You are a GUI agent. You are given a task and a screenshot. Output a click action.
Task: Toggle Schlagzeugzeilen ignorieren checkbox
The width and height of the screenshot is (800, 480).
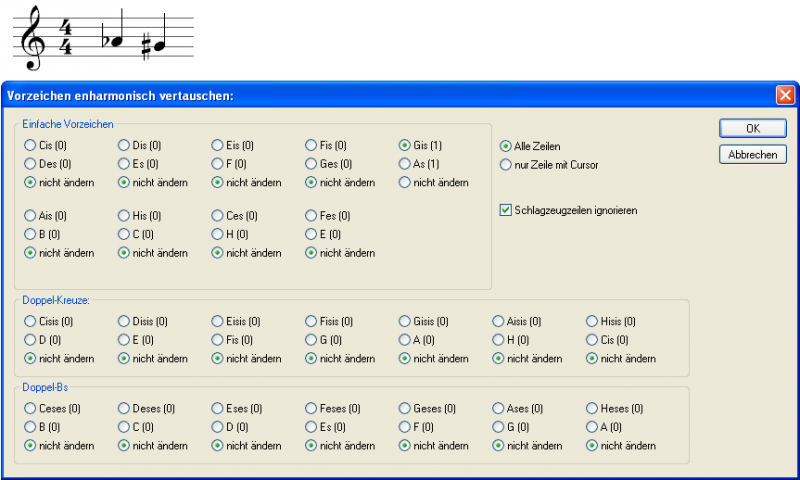click(x=506, y=210)
